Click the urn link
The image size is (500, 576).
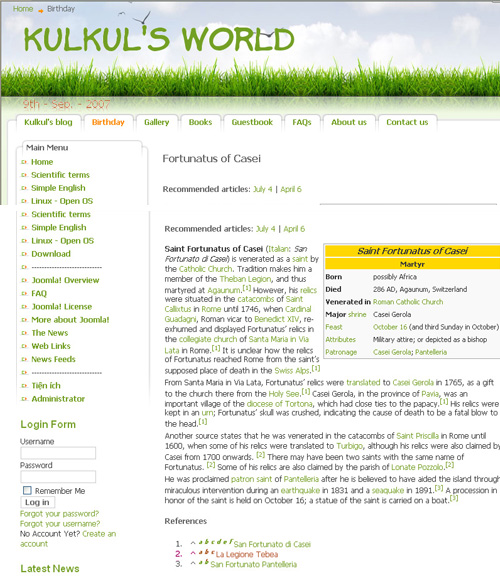point(207,413)
